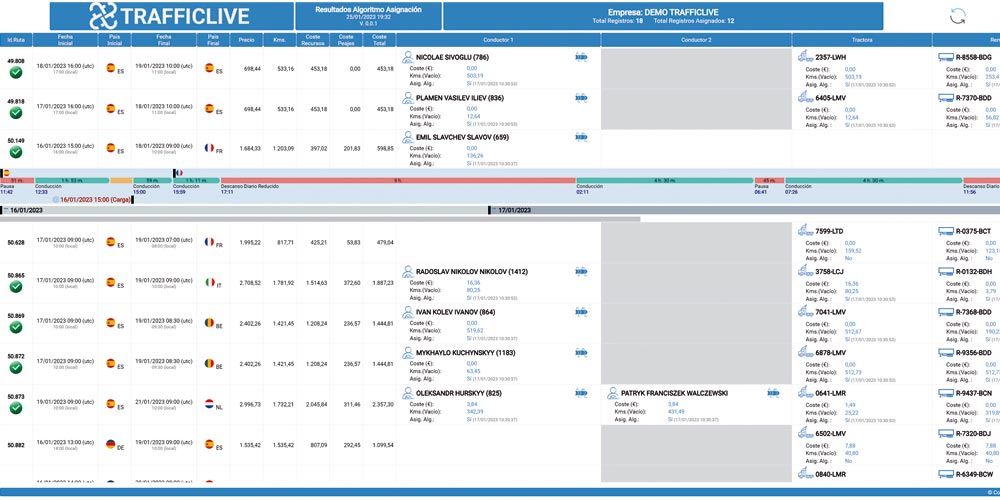Screen dimensions: 1000x500
Task: Click the tractor icon for 0641-LMR
Action: click(x=805, y=393)
